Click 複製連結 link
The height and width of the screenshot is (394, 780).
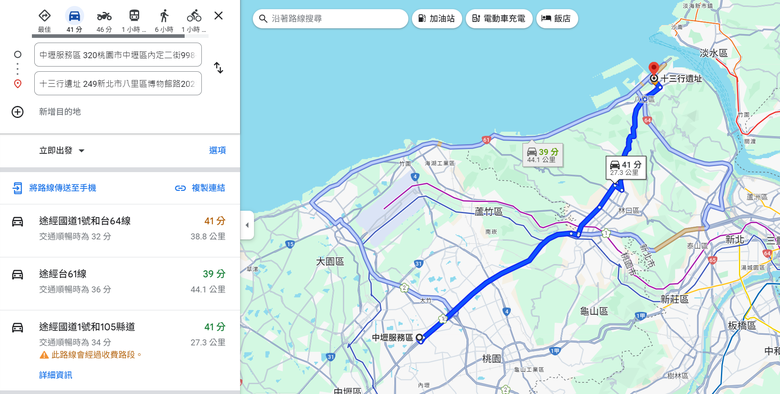pyautogui.click(x=208, y=188)
